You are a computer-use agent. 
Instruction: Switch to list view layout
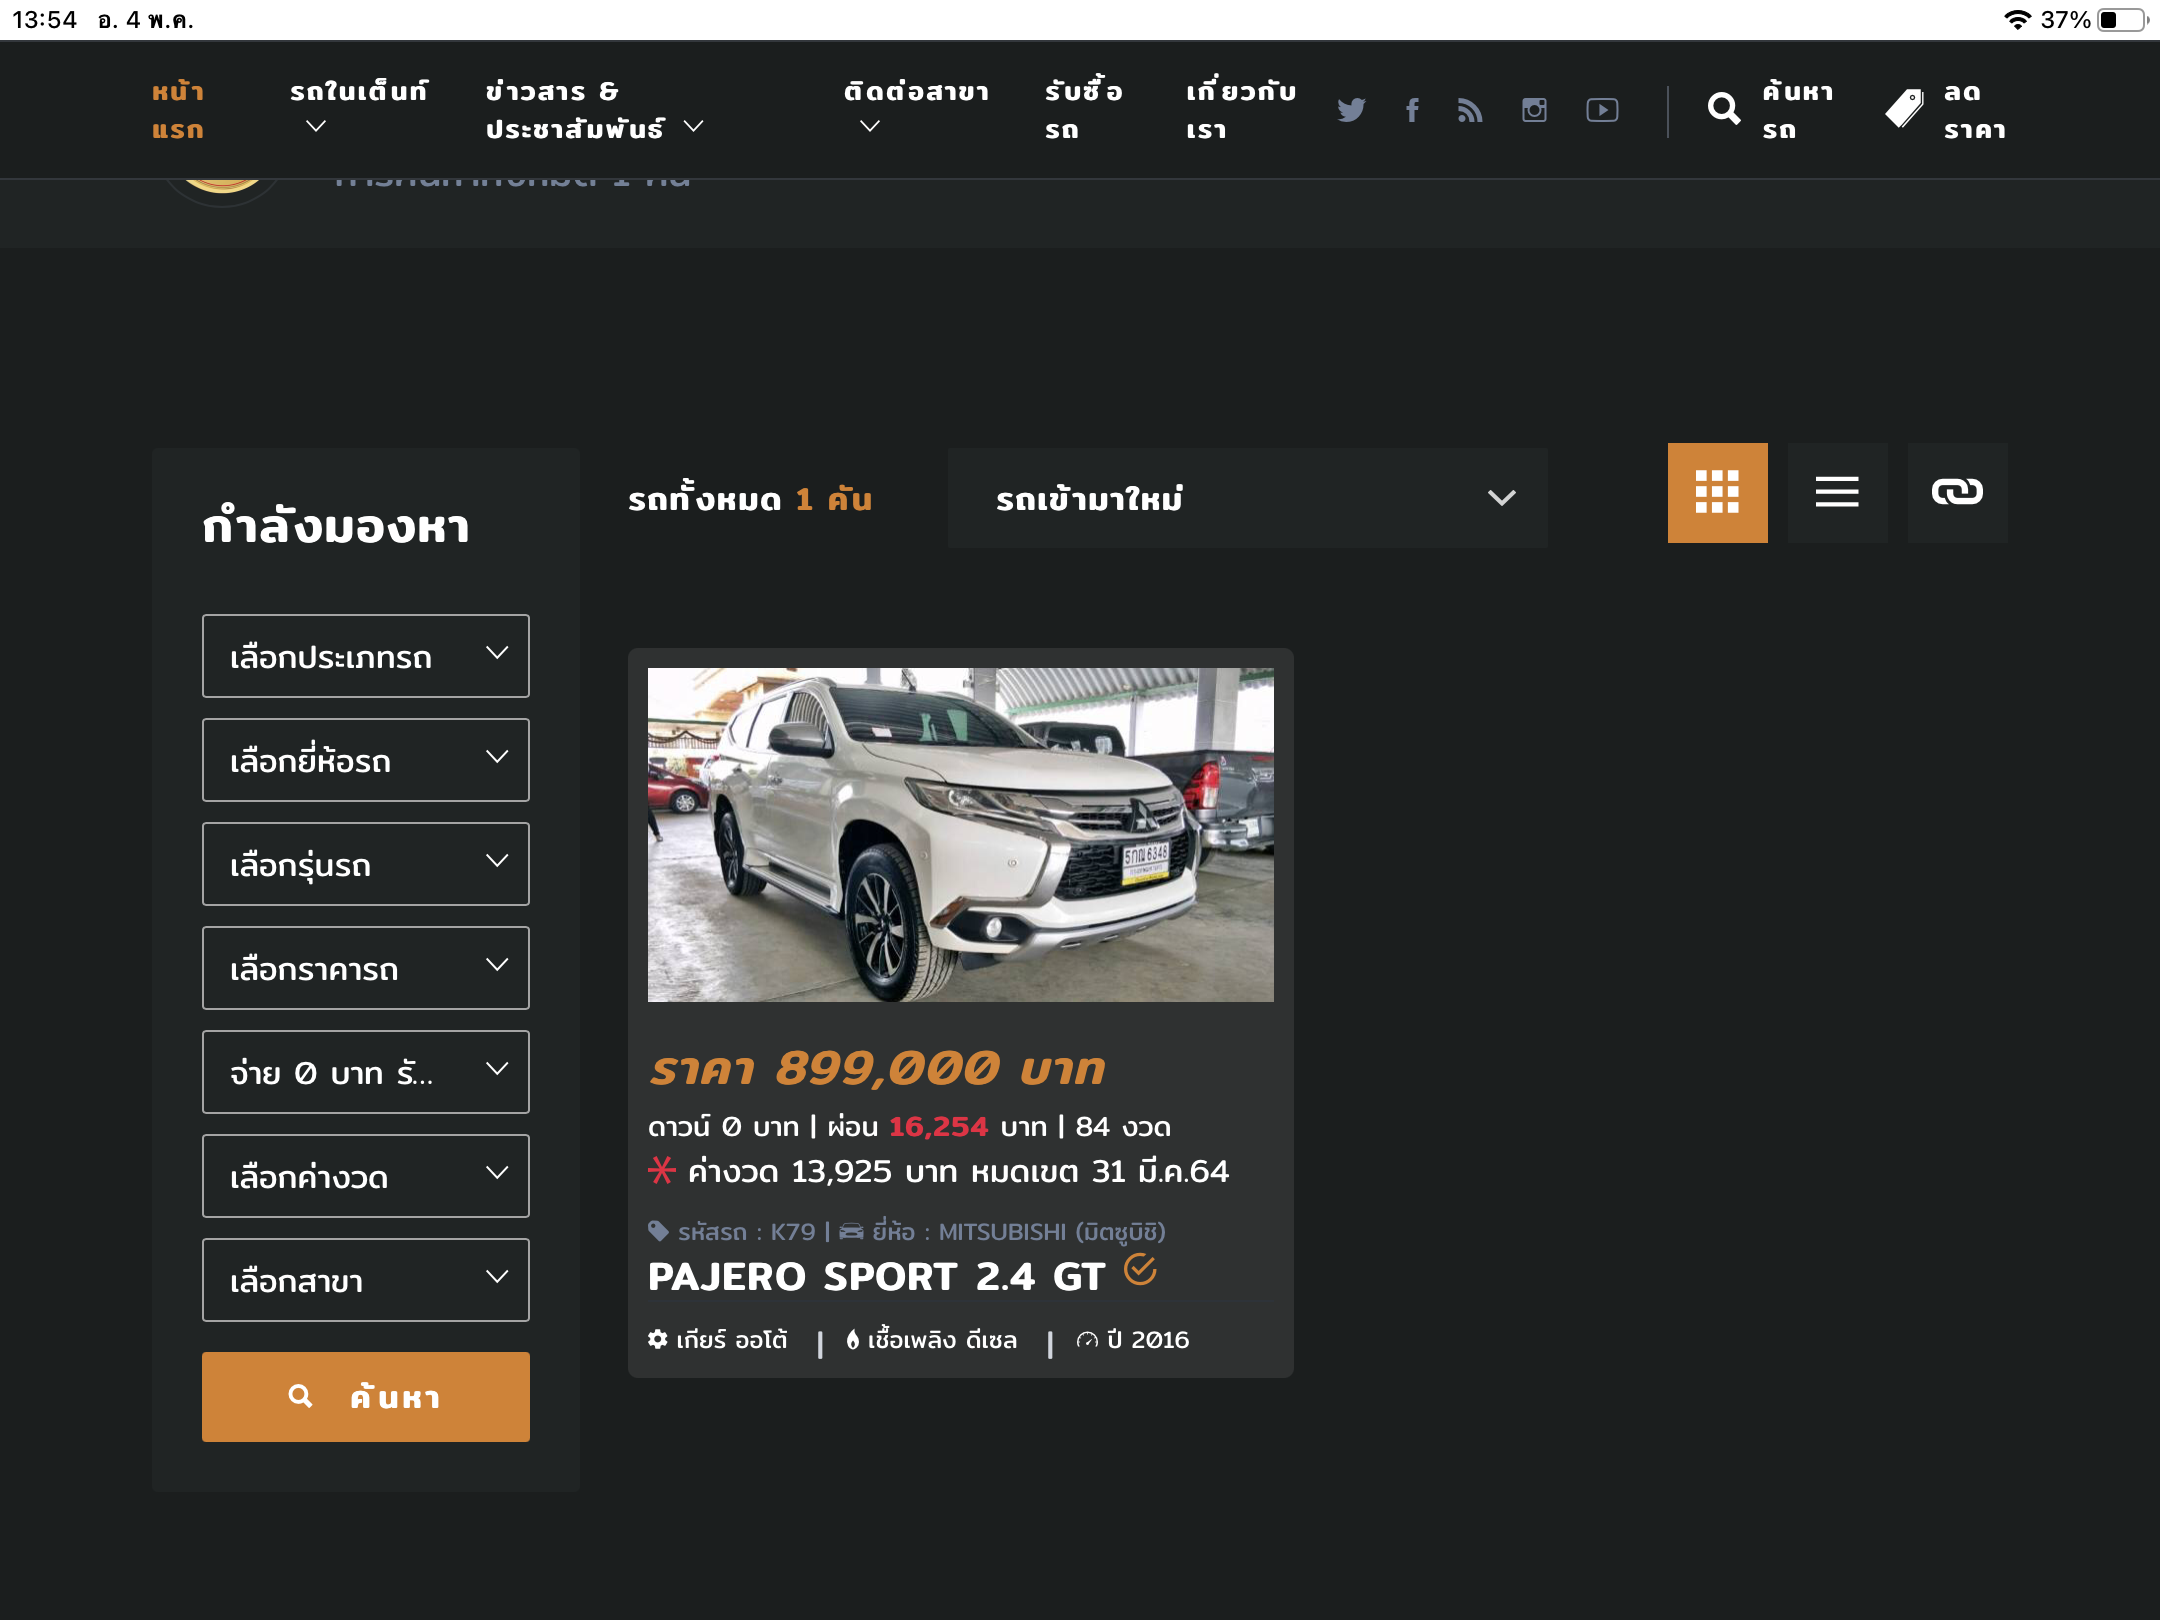pyautogui.click(x=1837, y=492)
